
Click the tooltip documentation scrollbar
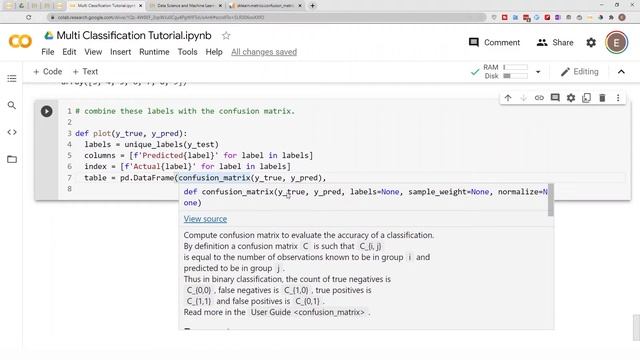click(x=551, y=200)
